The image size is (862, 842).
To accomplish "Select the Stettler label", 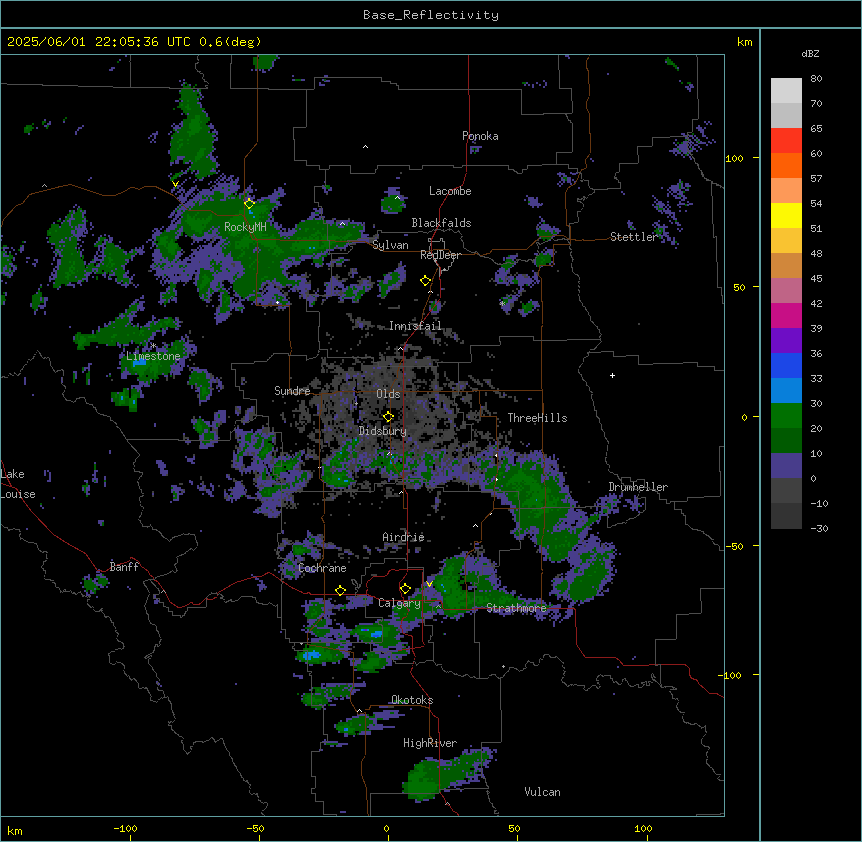I will [633, 237].
